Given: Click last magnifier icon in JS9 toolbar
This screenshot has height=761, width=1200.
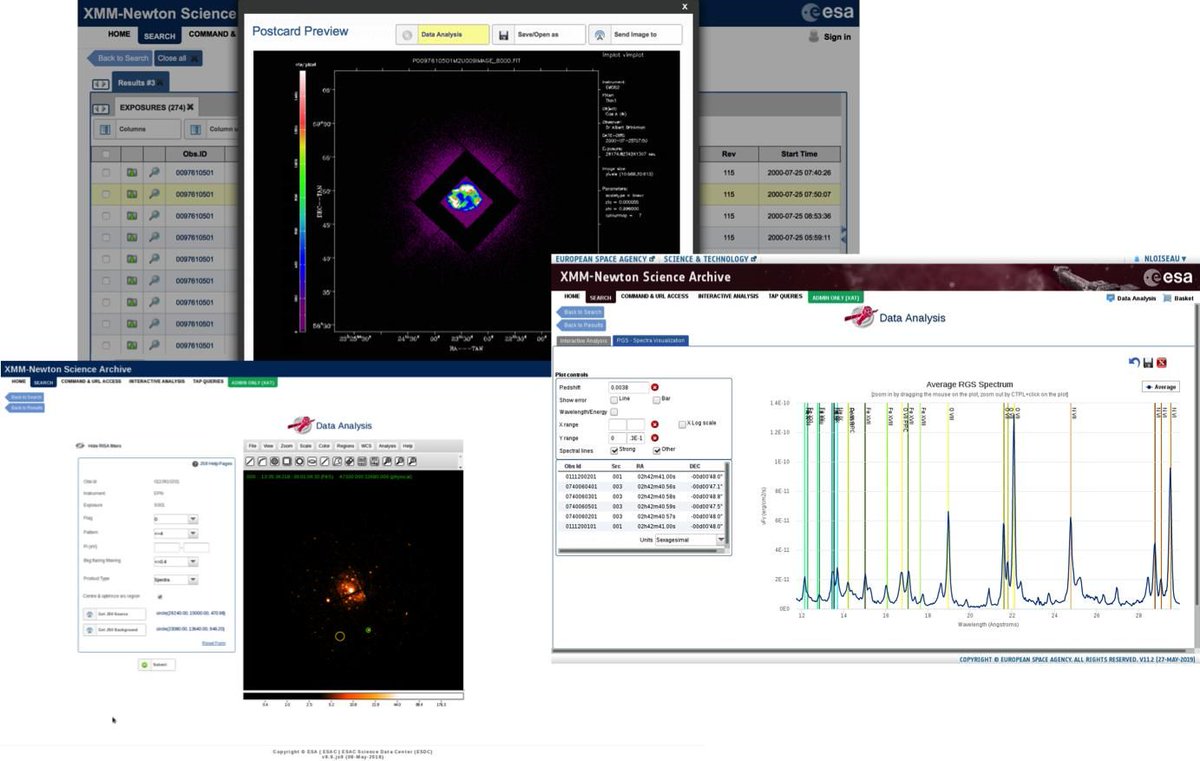Looking at the screenshot, I should click(412, 461).
